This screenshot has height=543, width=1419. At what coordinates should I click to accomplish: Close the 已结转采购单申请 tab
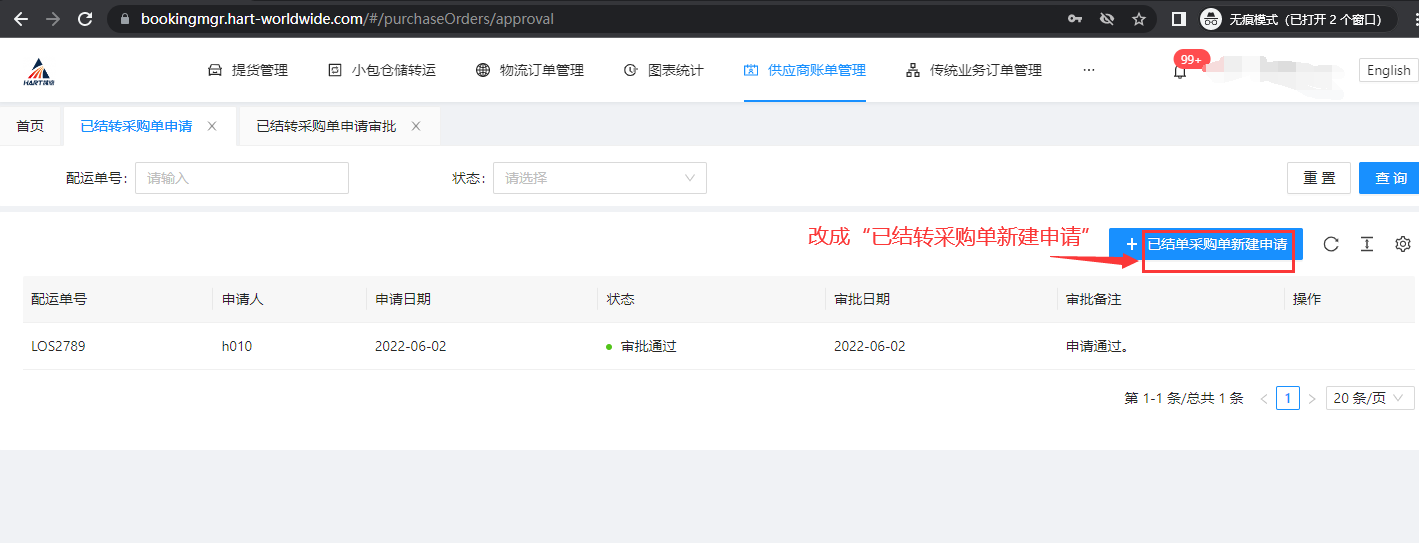click(212, 126)
